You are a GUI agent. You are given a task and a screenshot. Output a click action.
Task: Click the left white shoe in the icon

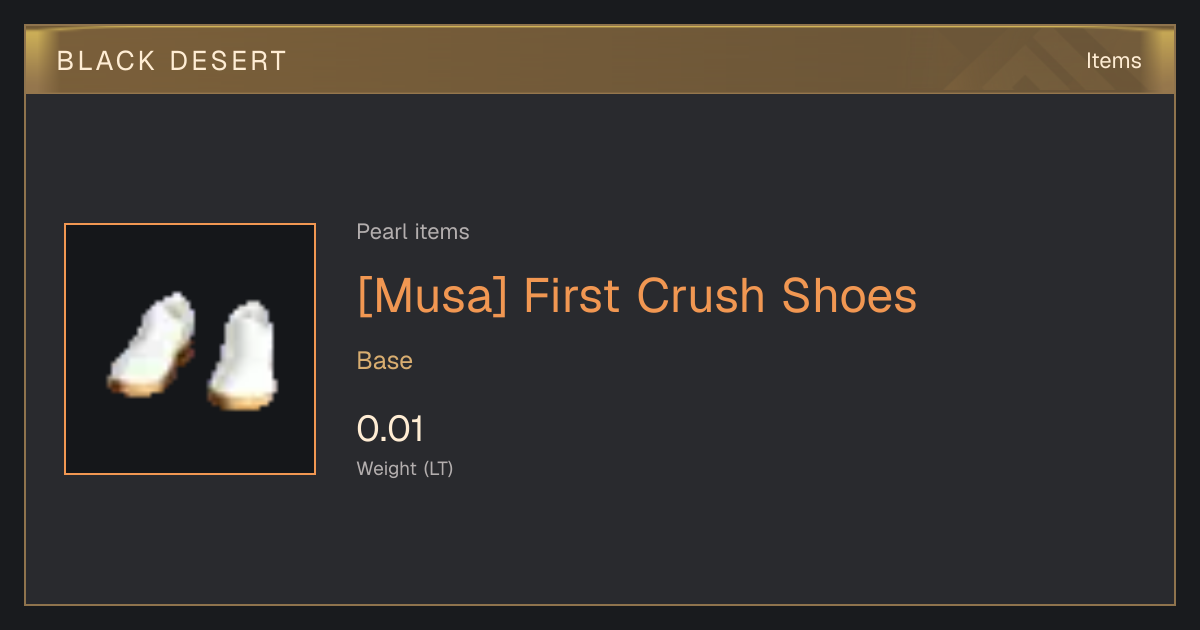pos(150,343)
